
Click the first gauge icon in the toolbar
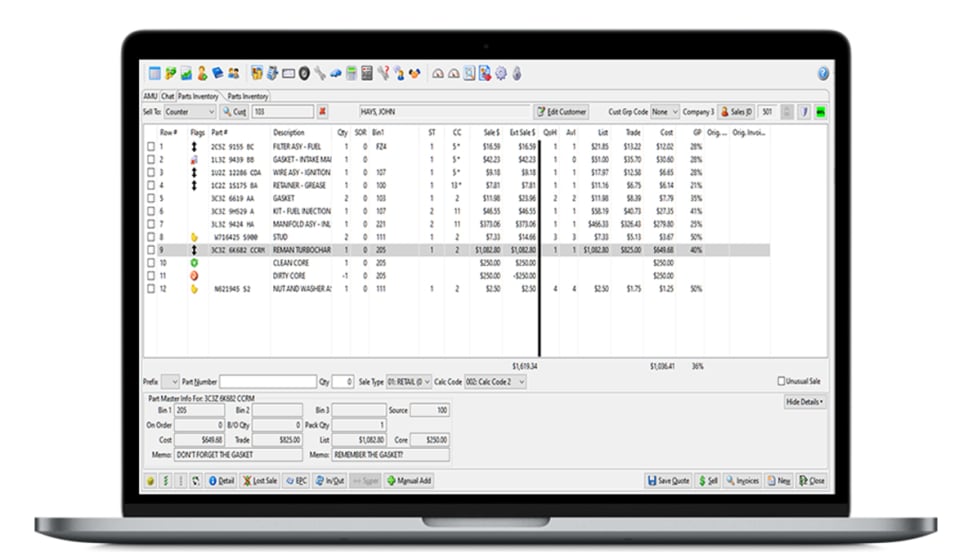(438, 73)
